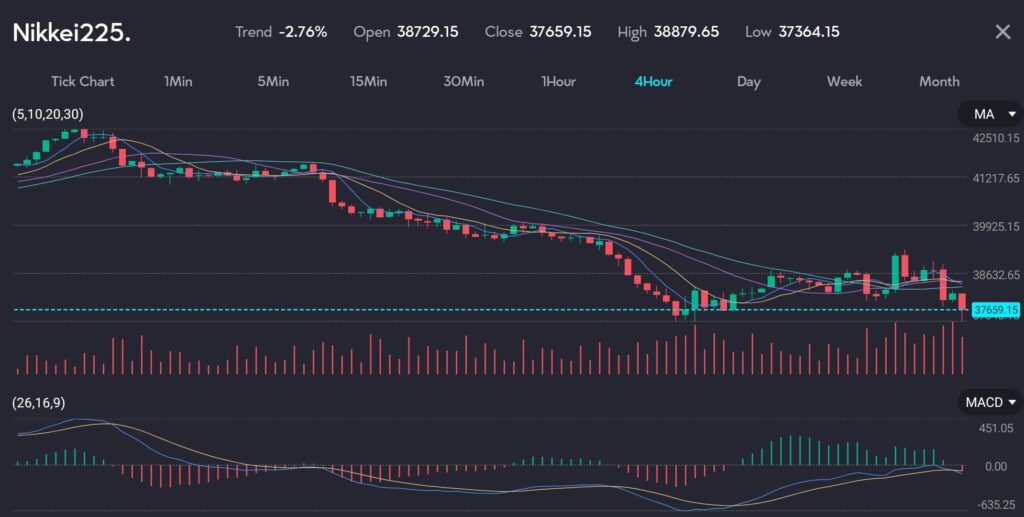Open the MA indicator dropdown
This screenshot has height=517, width=1024.
(x=988, y=114)
